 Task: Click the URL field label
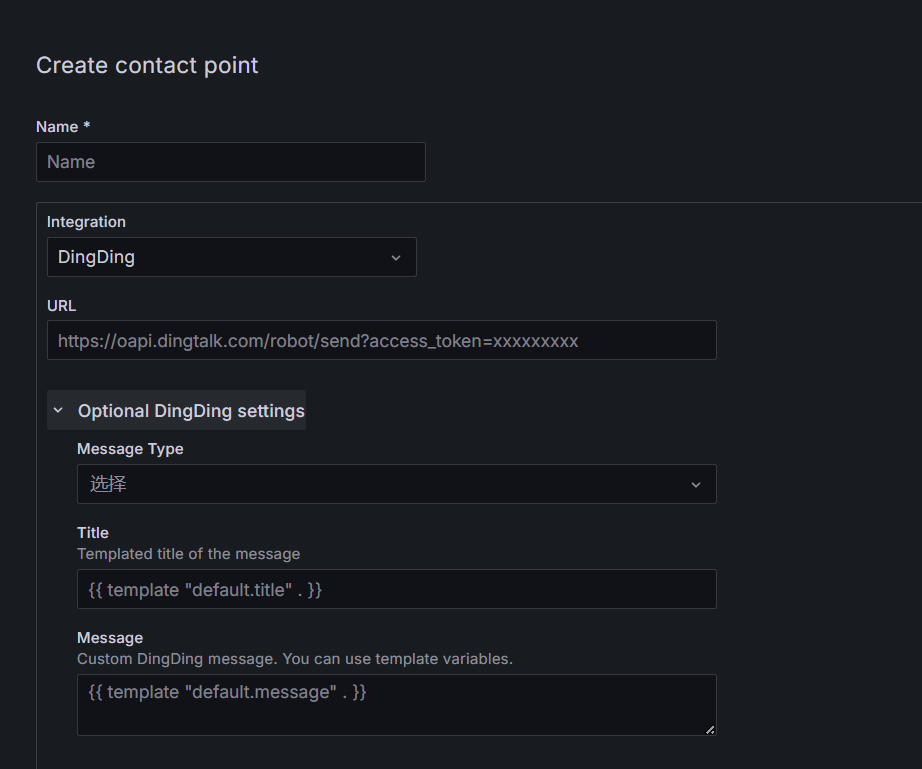61,305
